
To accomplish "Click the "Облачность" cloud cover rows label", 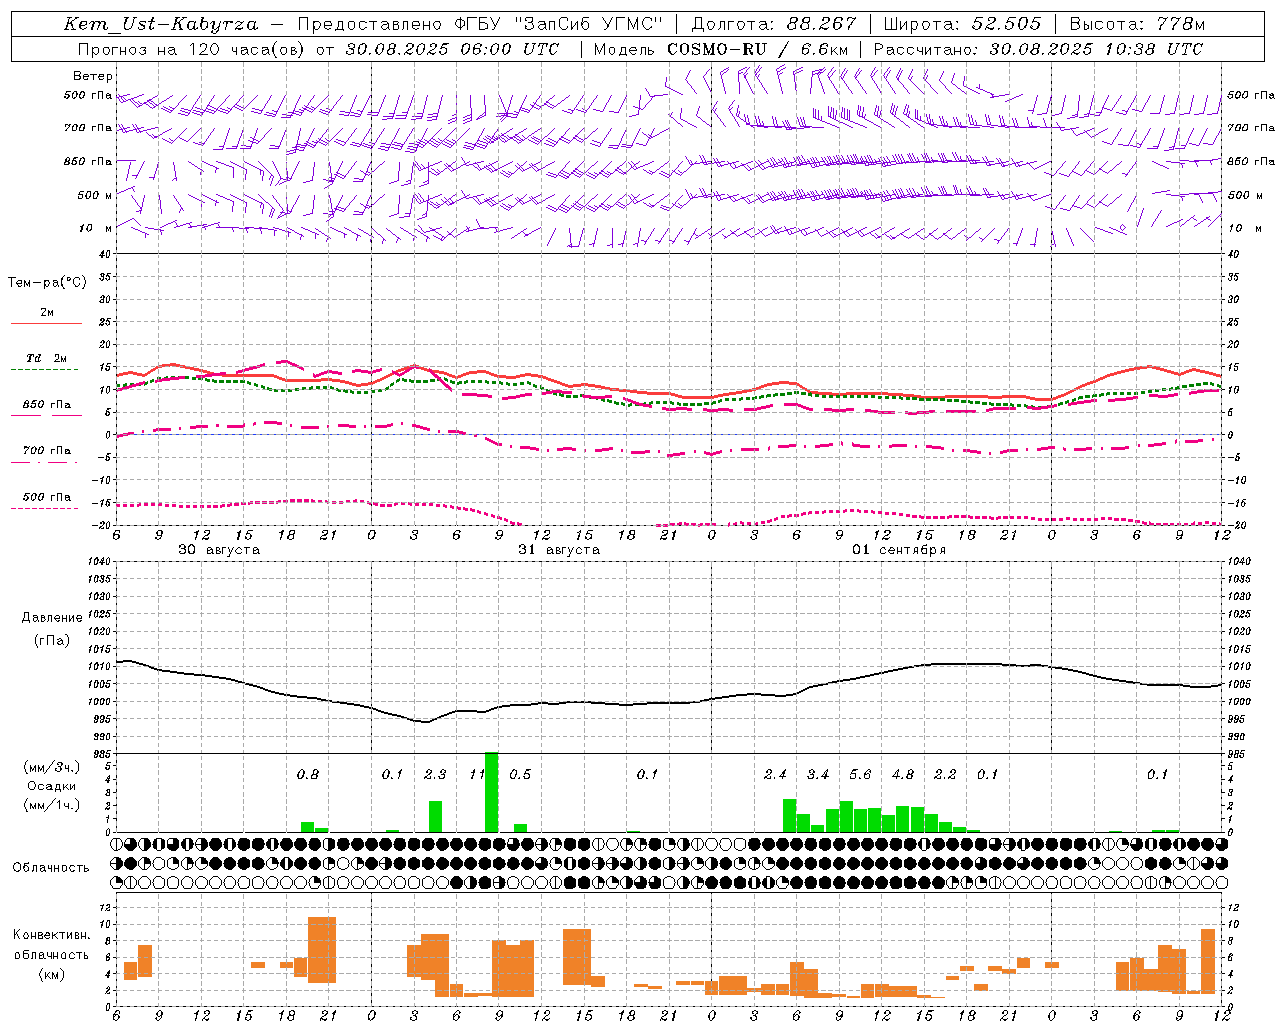I will click(x=51, y=868).
